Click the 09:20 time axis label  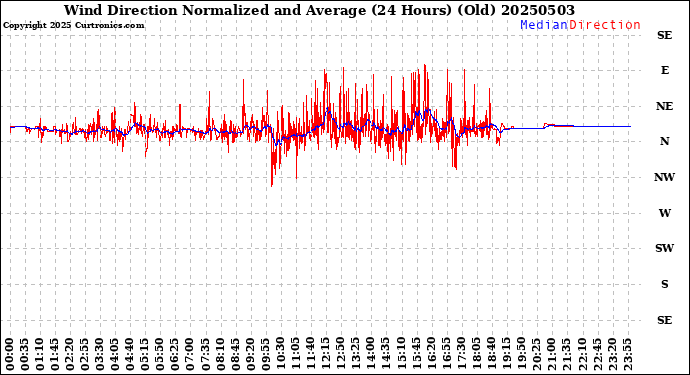[250, 354]
